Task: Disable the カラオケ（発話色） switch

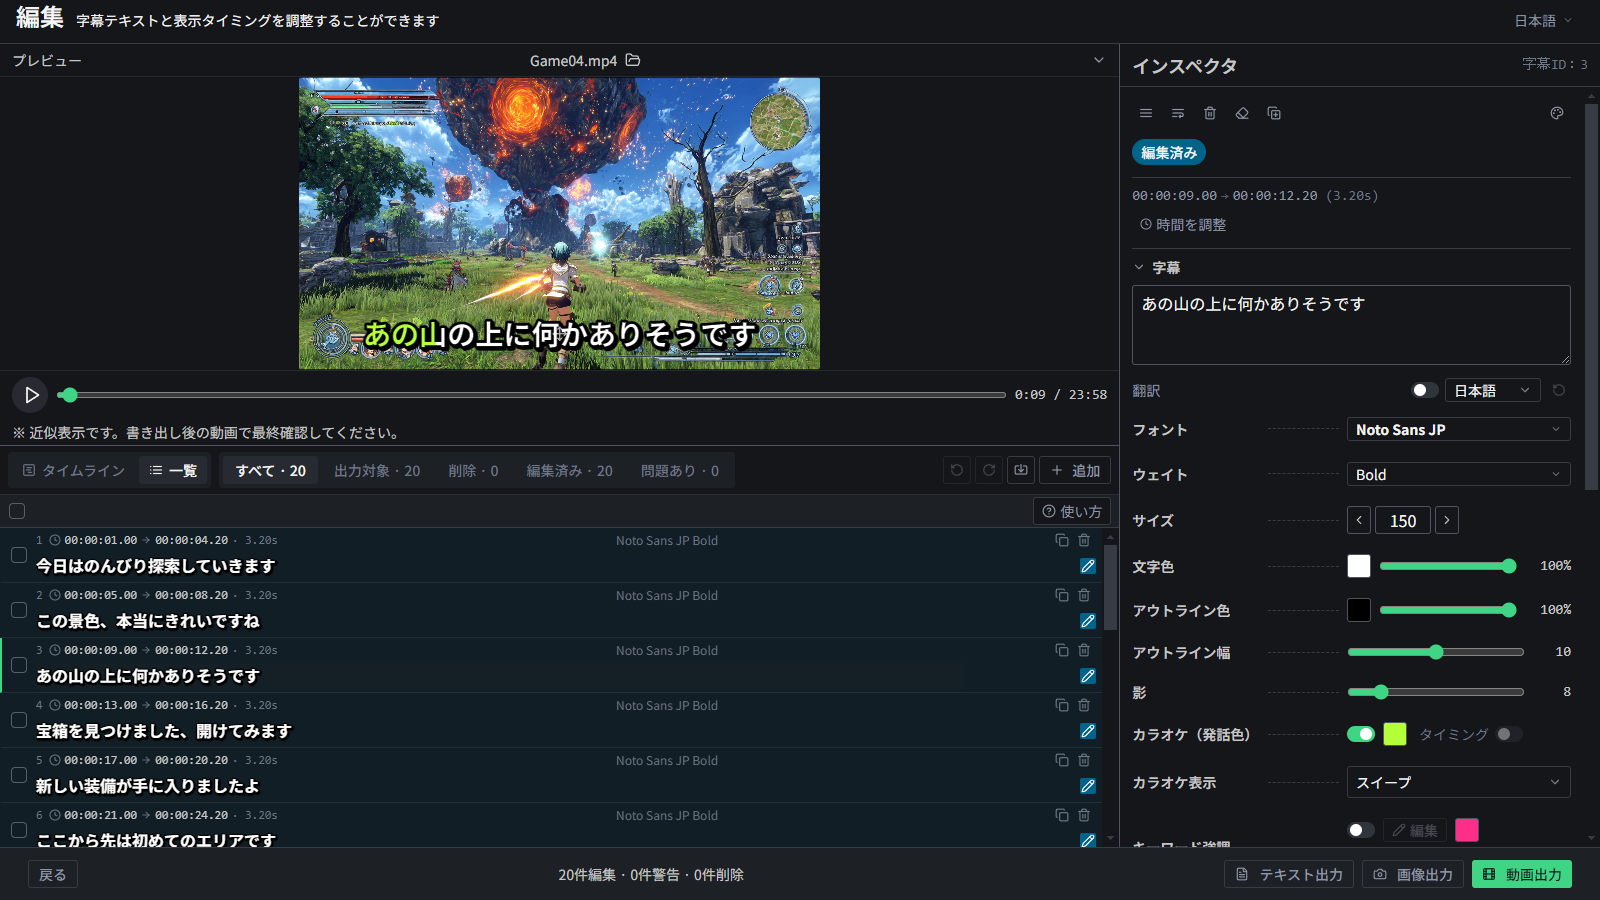Action: coord(1361,734)
